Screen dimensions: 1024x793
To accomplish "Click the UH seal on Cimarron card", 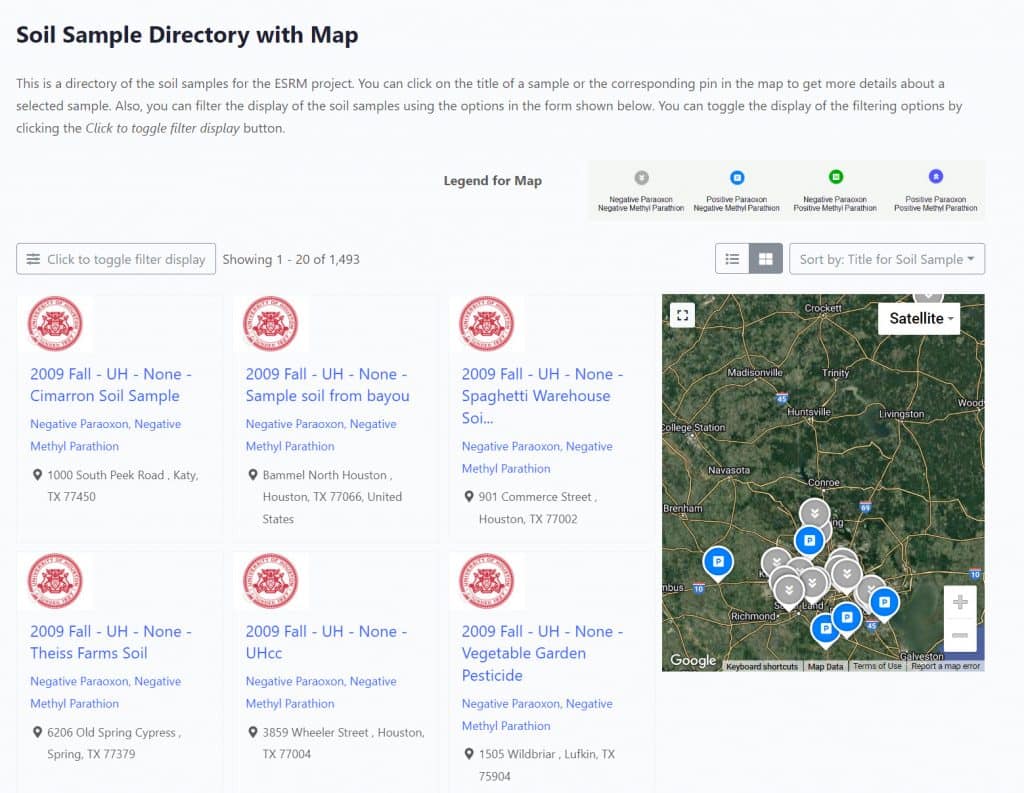I will (56, 323).
